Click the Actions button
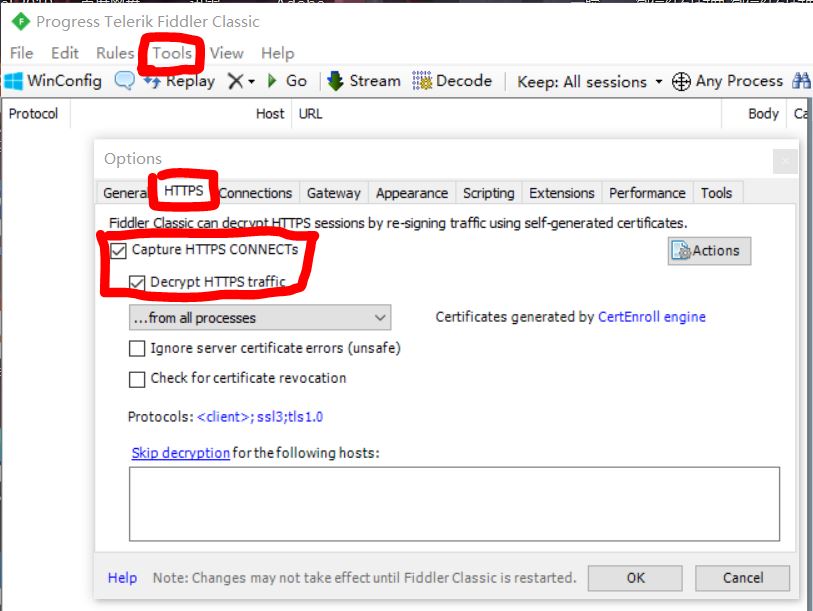This screenshot has height=611, width=813. (708, 250)
